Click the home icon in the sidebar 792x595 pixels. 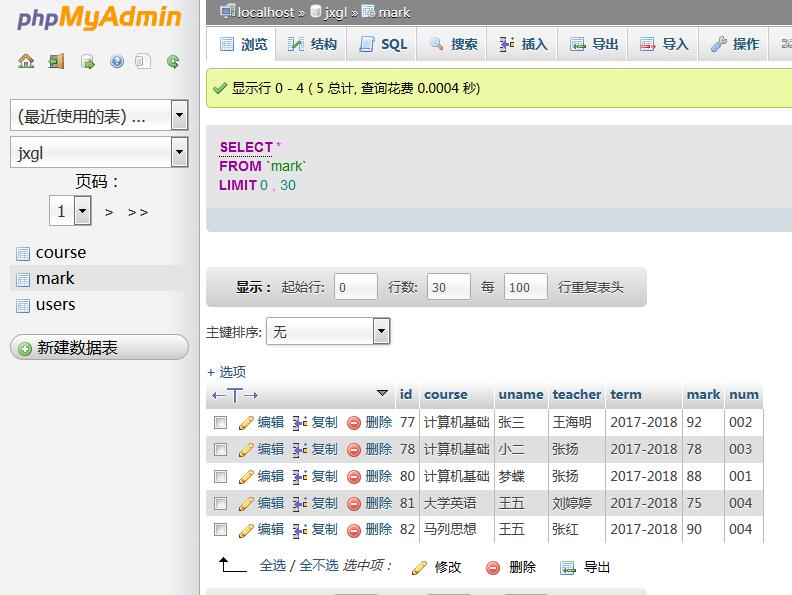click(26, 62)
